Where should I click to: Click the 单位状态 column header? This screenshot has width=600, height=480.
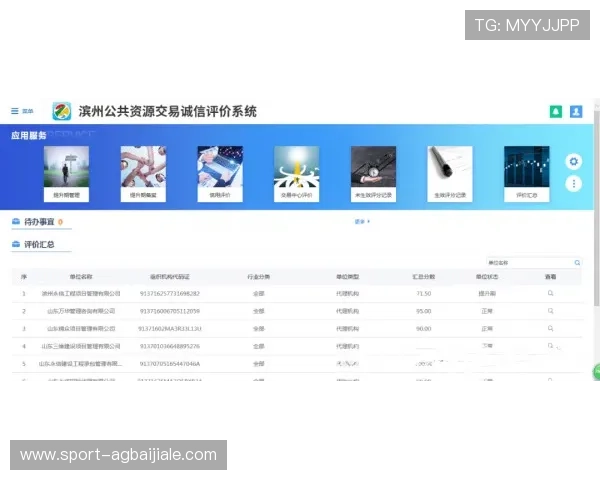click(487, 277)
